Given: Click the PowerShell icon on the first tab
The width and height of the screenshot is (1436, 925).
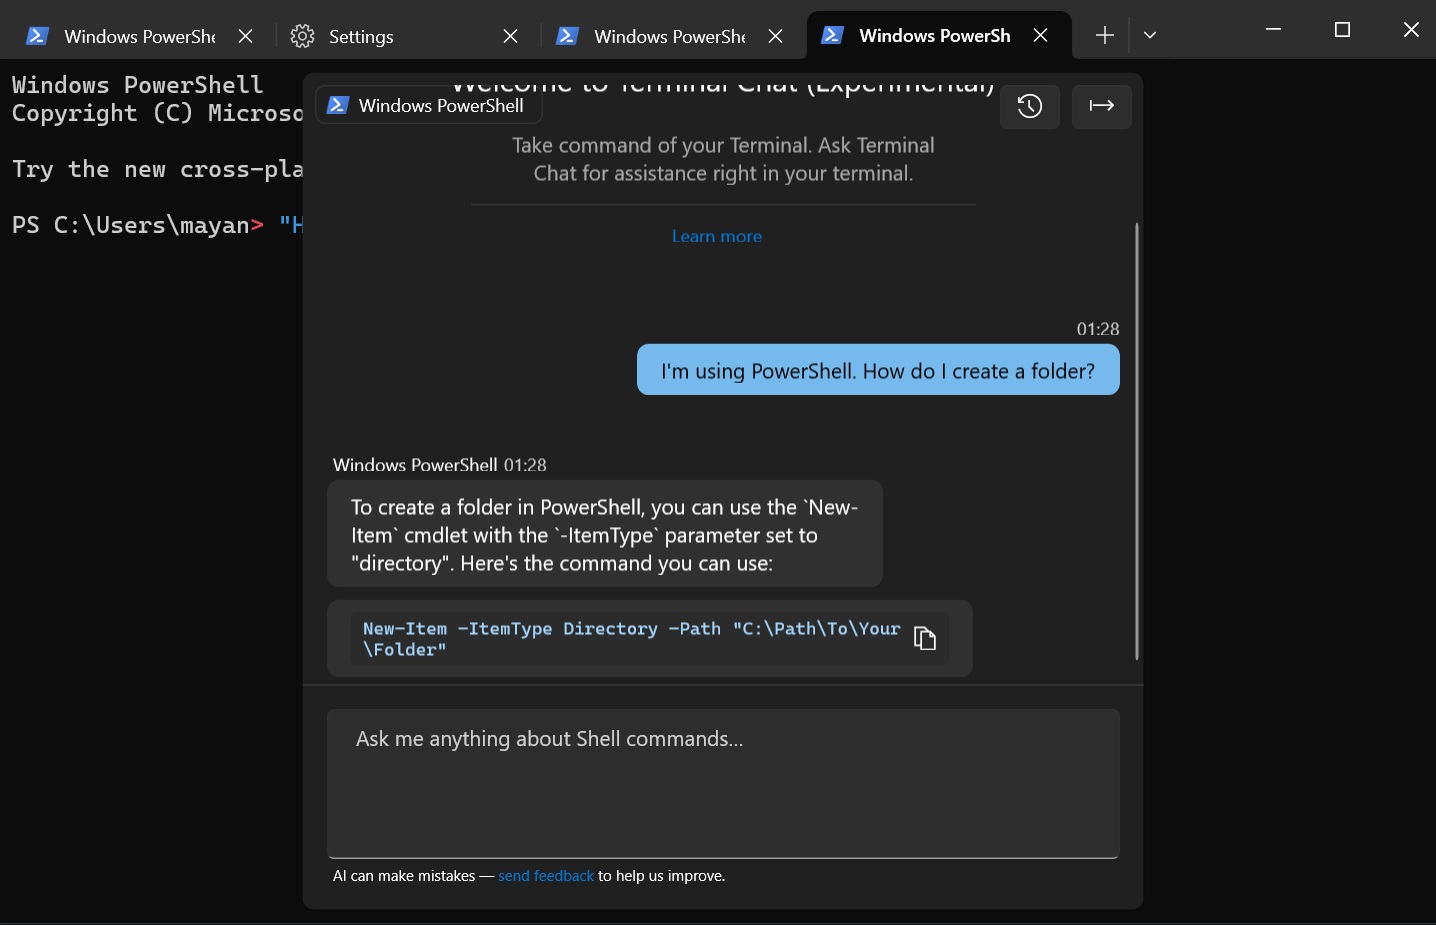Looking at the screenshot, I should pyautogui.click(x=37, y=35).
